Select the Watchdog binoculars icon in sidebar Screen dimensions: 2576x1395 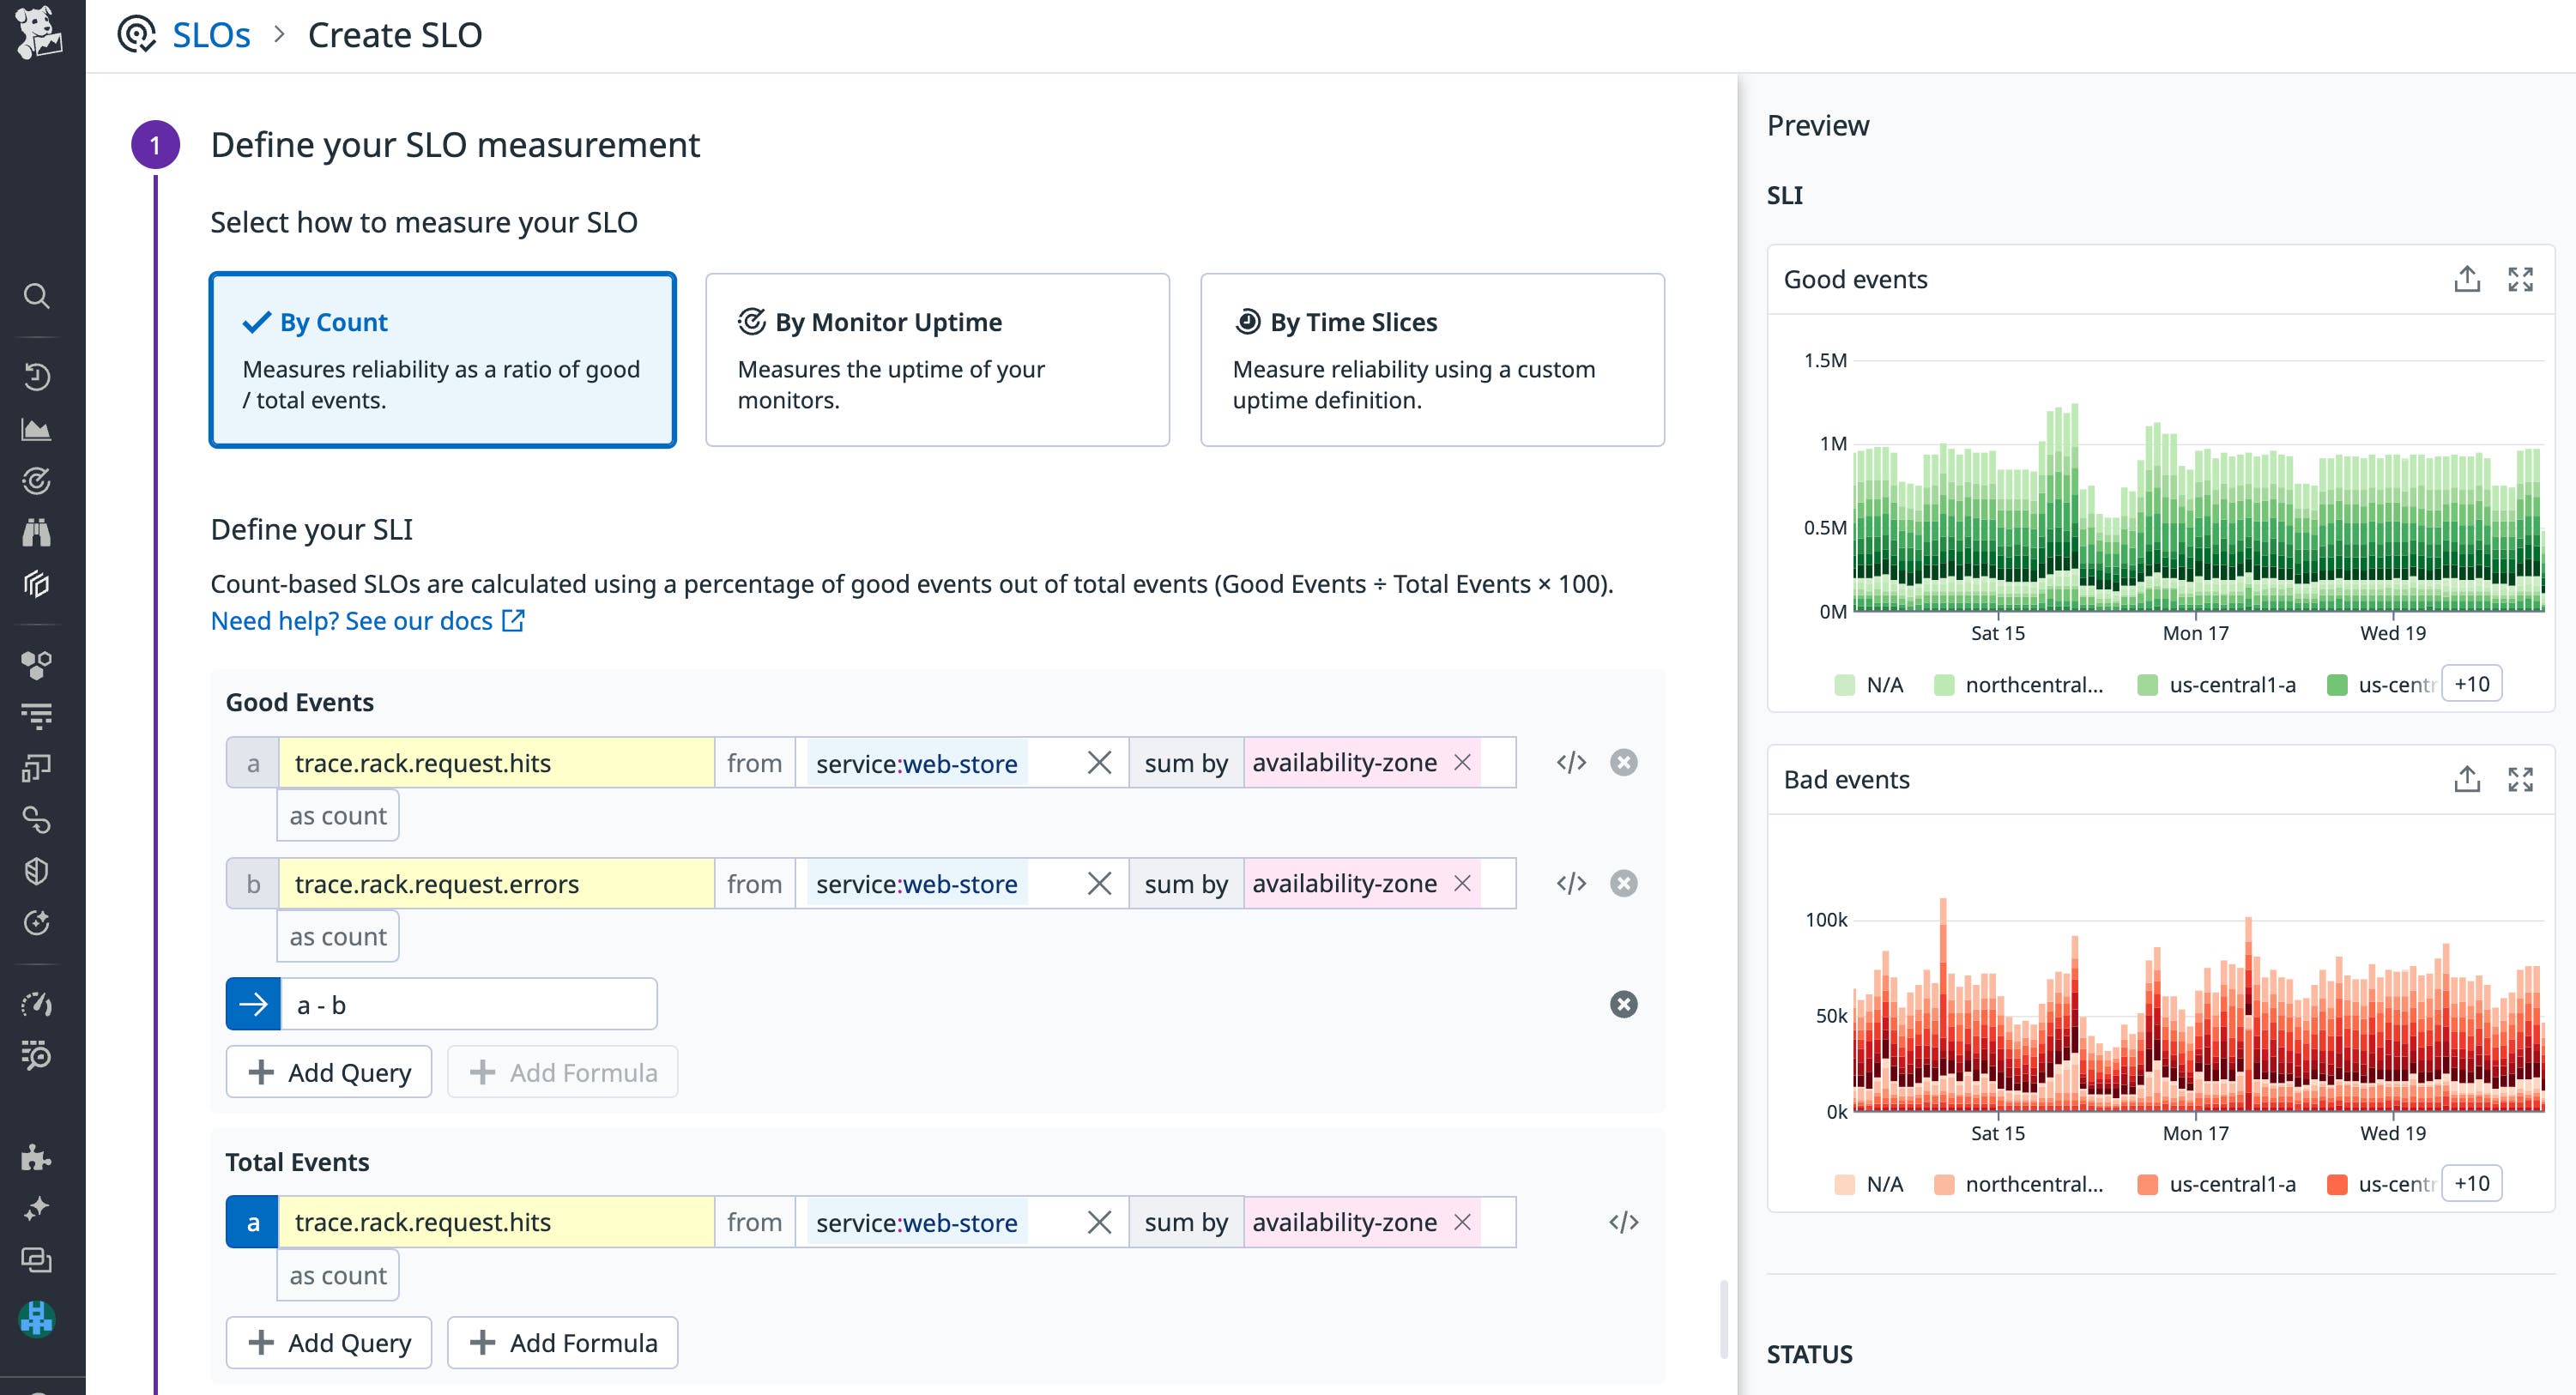[x=37, y=532]
